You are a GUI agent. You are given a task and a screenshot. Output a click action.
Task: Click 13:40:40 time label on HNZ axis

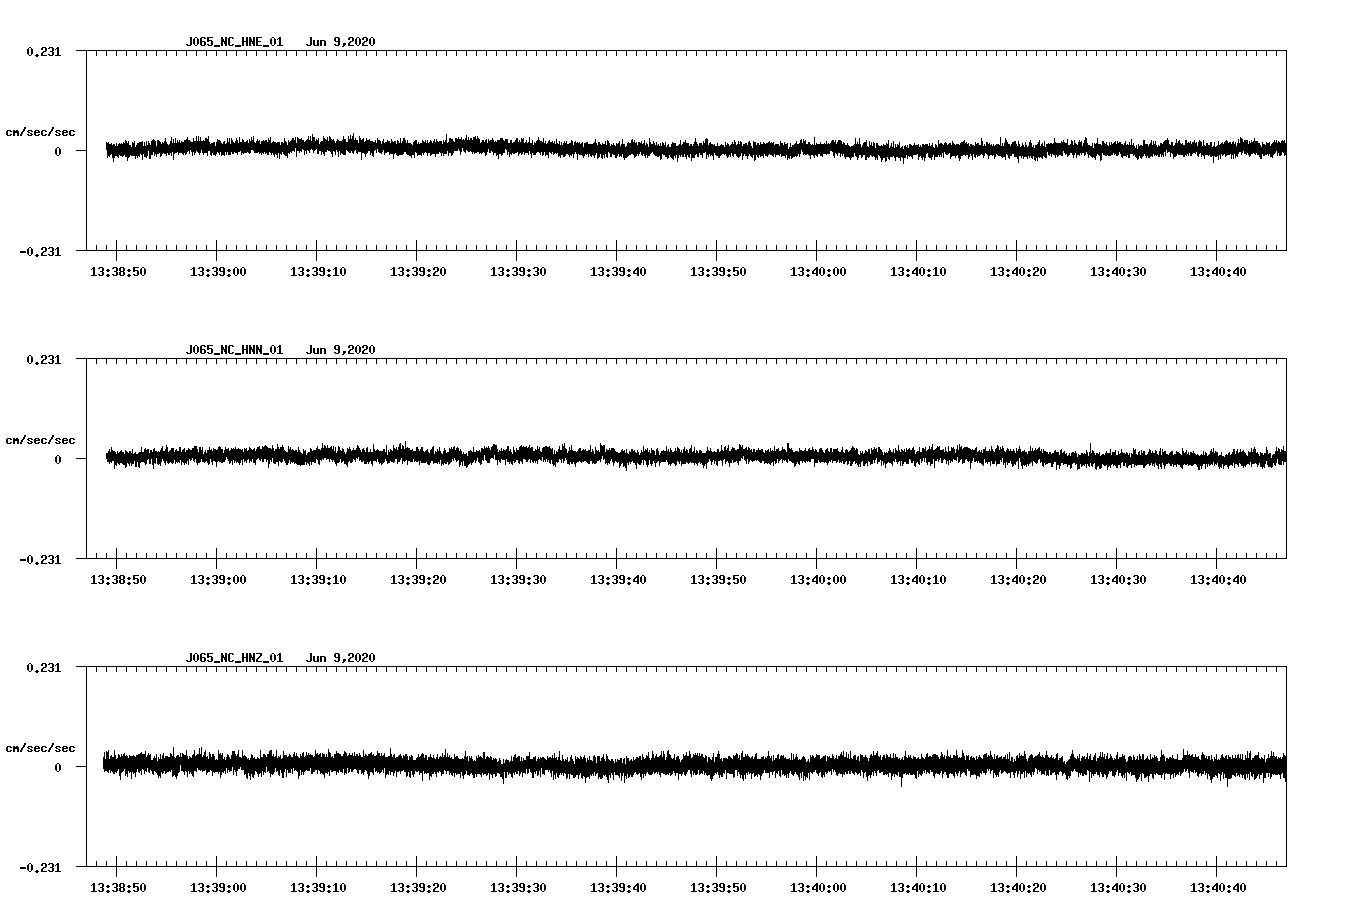(1218, 888)
